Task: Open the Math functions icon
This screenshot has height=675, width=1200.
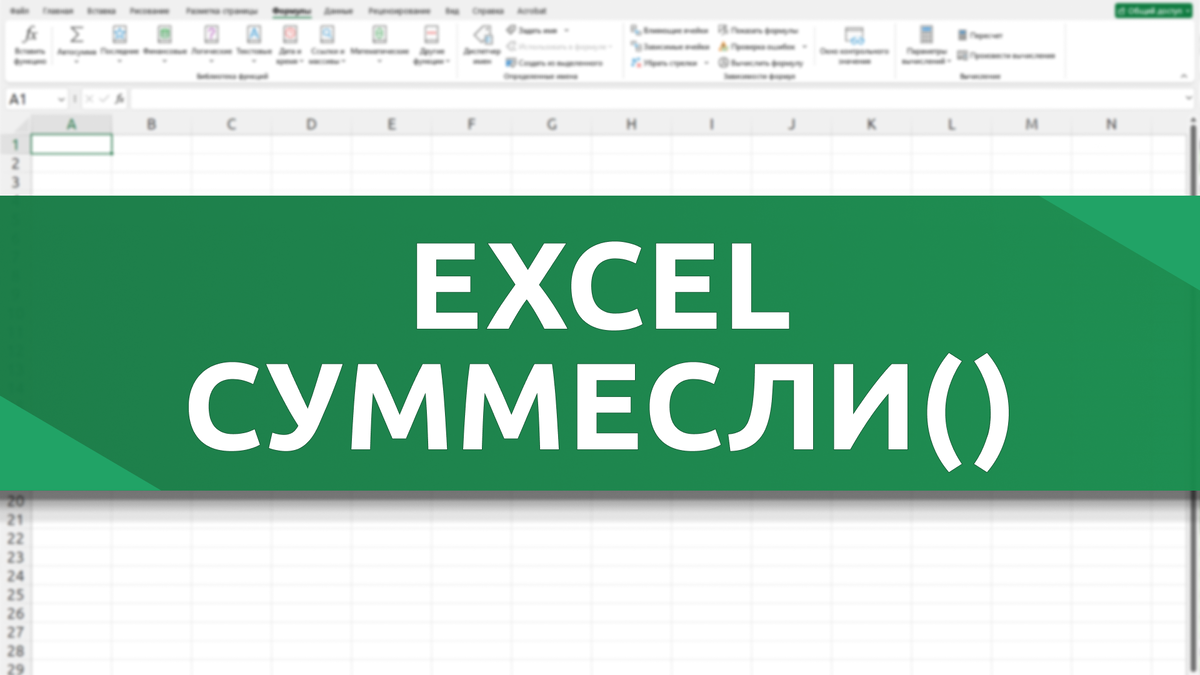Action: [x=380, y=34]
